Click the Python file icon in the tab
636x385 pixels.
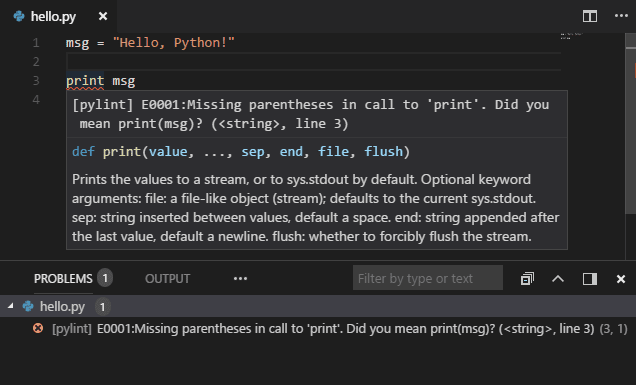[19, 16]
